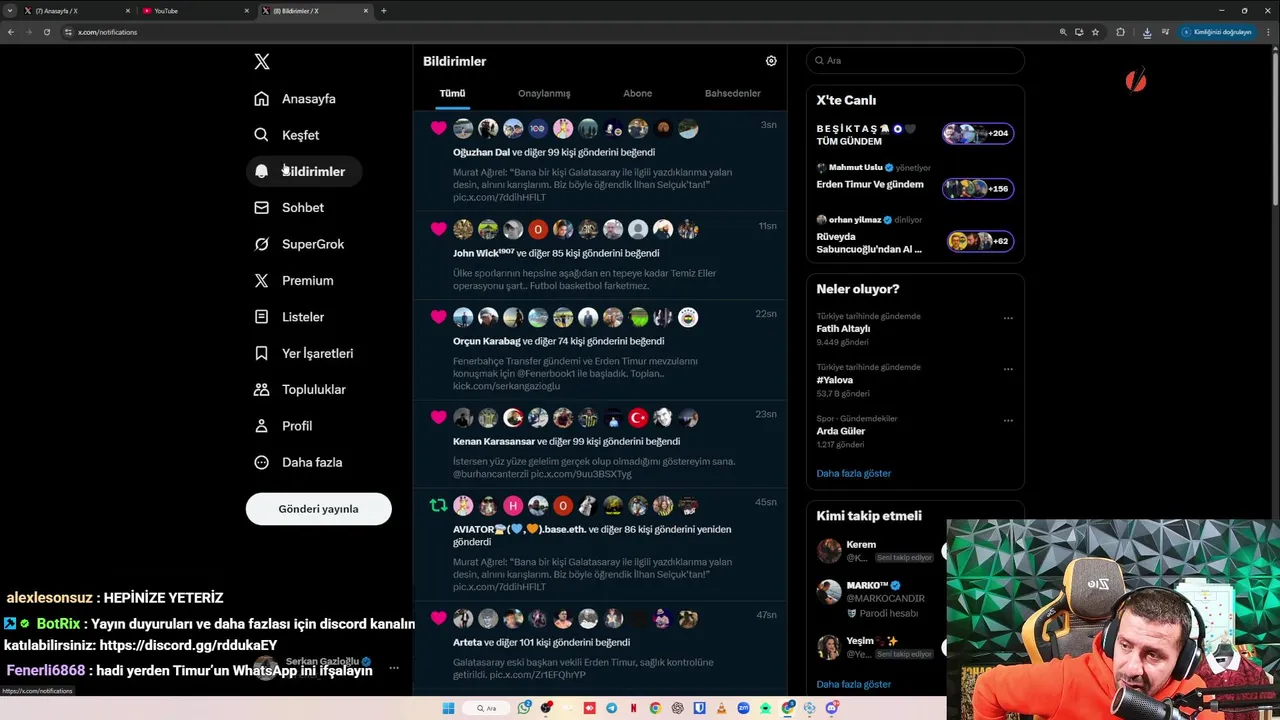
Task: Open Anasayfa from the sidebar
Action: tap(295, 99)
